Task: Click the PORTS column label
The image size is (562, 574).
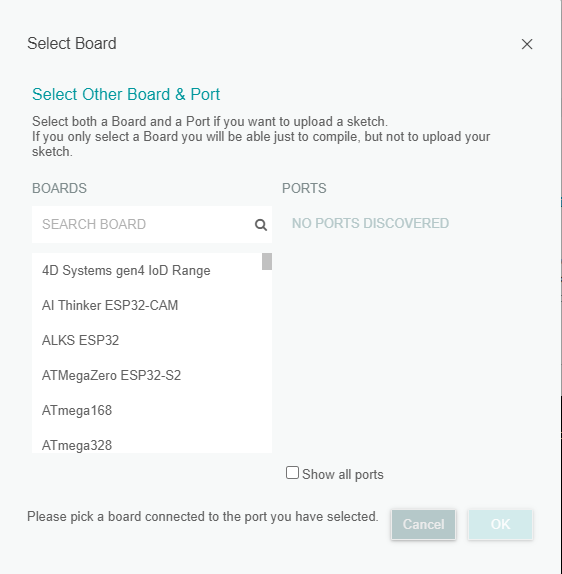Action: click(304, 188)
